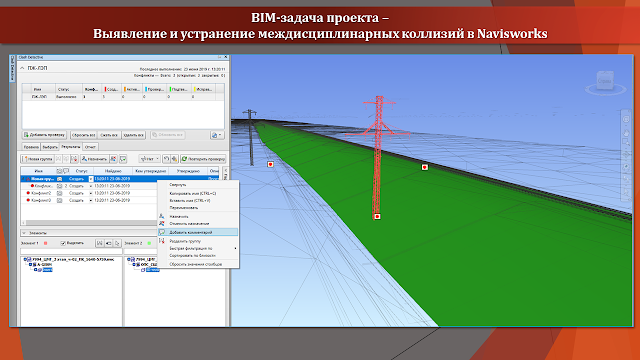Screen dimensions: 640x360
Task: Switch to the Правила tab
Action: pyautogui.click(x=31, y=147)
